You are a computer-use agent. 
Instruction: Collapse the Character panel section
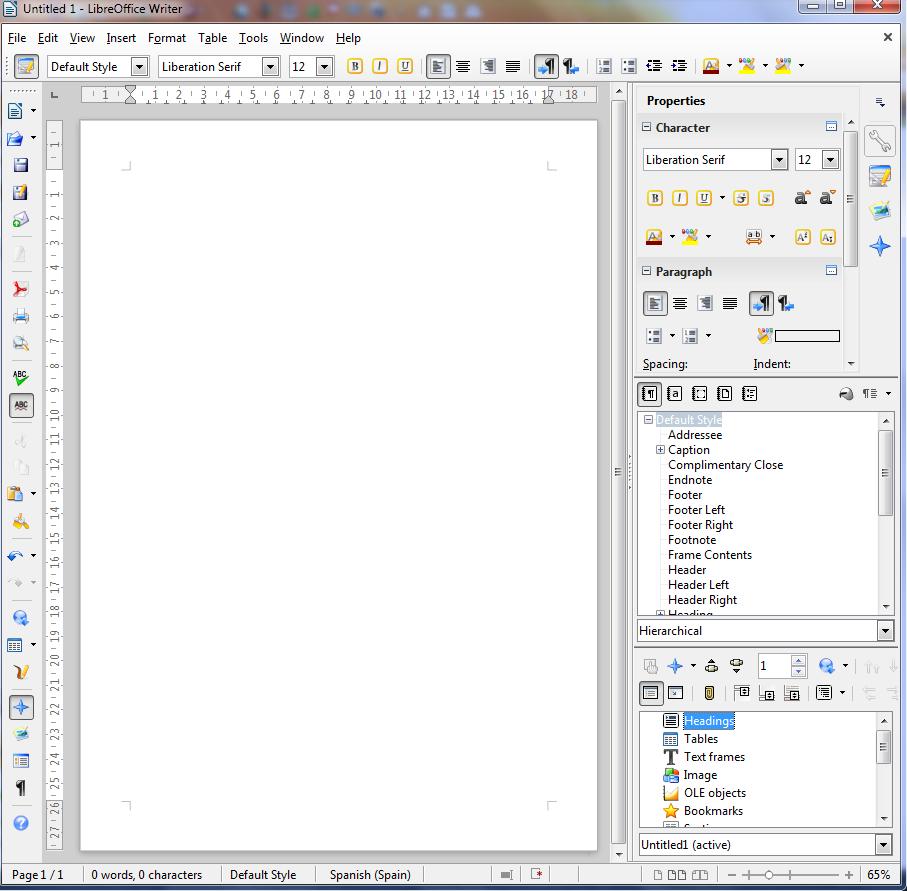[x=647, y=127]
